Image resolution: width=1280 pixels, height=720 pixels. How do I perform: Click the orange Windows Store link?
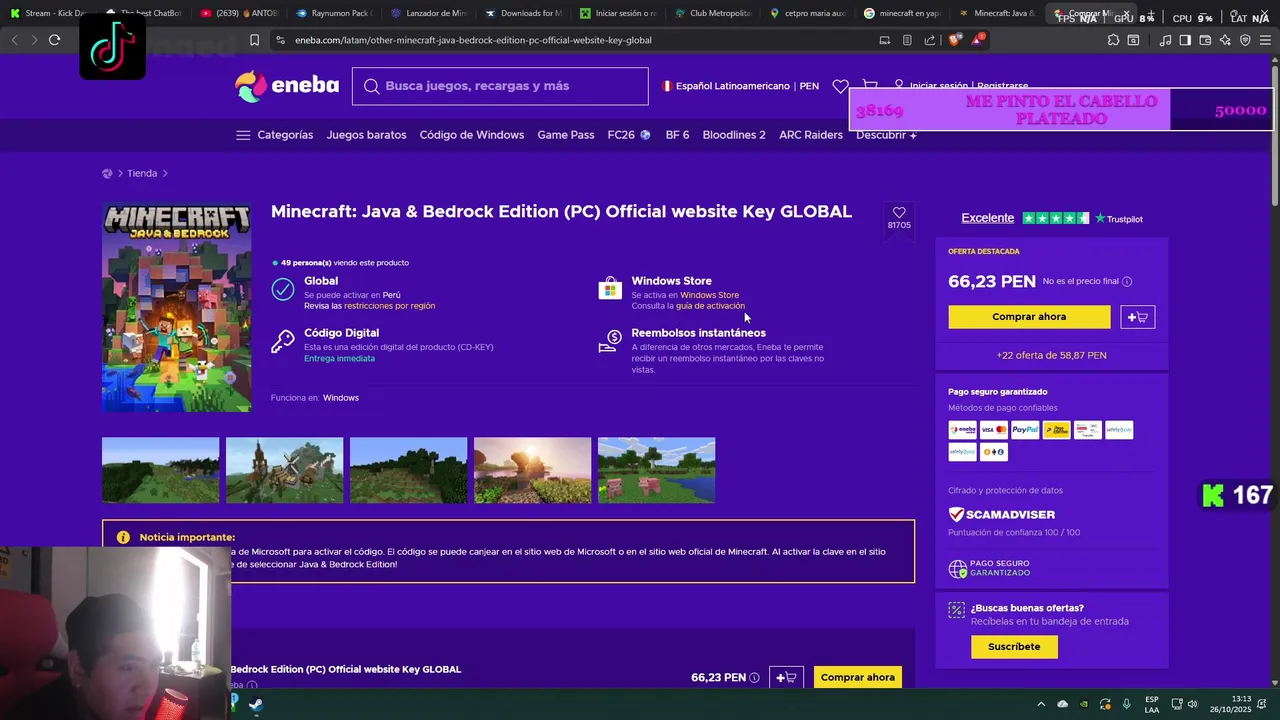[709, 295]
